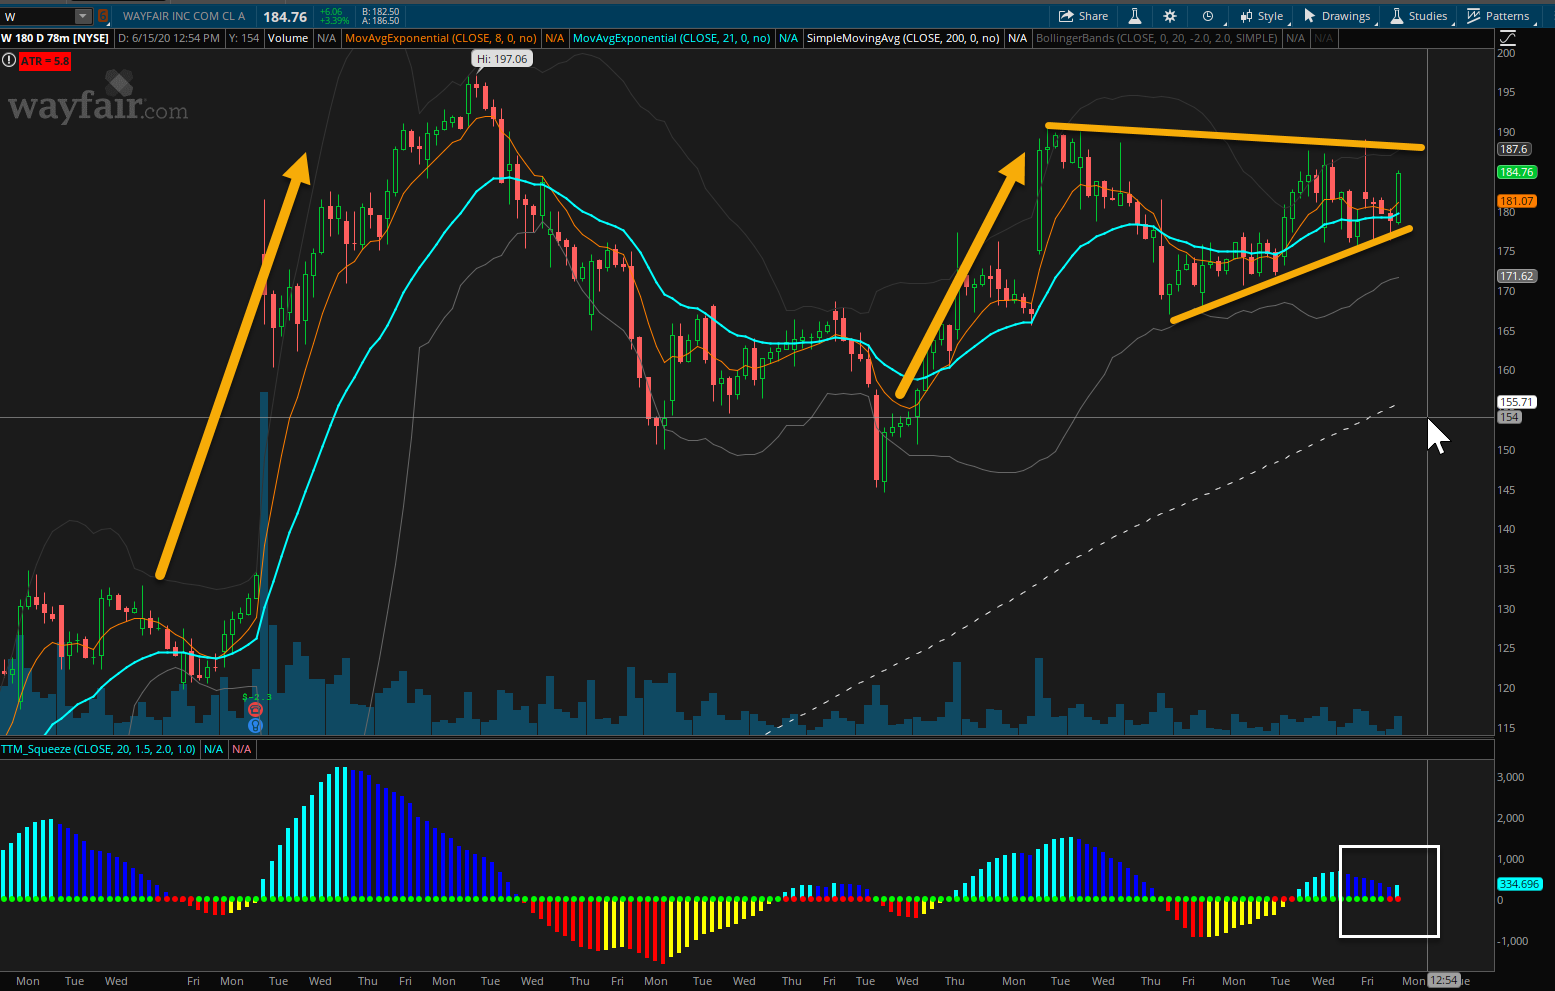The image size is (1555, 991).
Task: Click the orange 181.07 axis bubble
Action: pyautogui.click(x=1516, y=201)
